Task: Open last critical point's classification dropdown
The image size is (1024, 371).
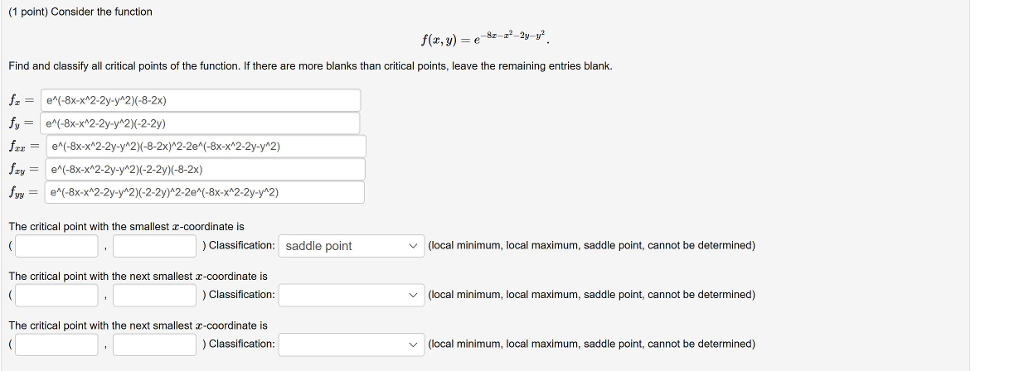Action: click(x=351, y=344)
